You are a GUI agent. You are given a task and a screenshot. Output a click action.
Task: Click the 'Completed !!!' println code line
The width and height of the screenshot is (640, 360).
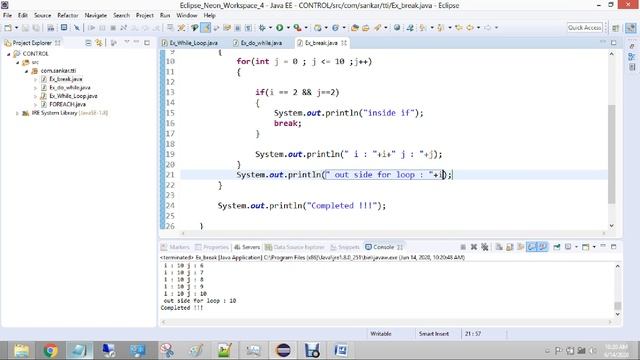tap(302, 206)
